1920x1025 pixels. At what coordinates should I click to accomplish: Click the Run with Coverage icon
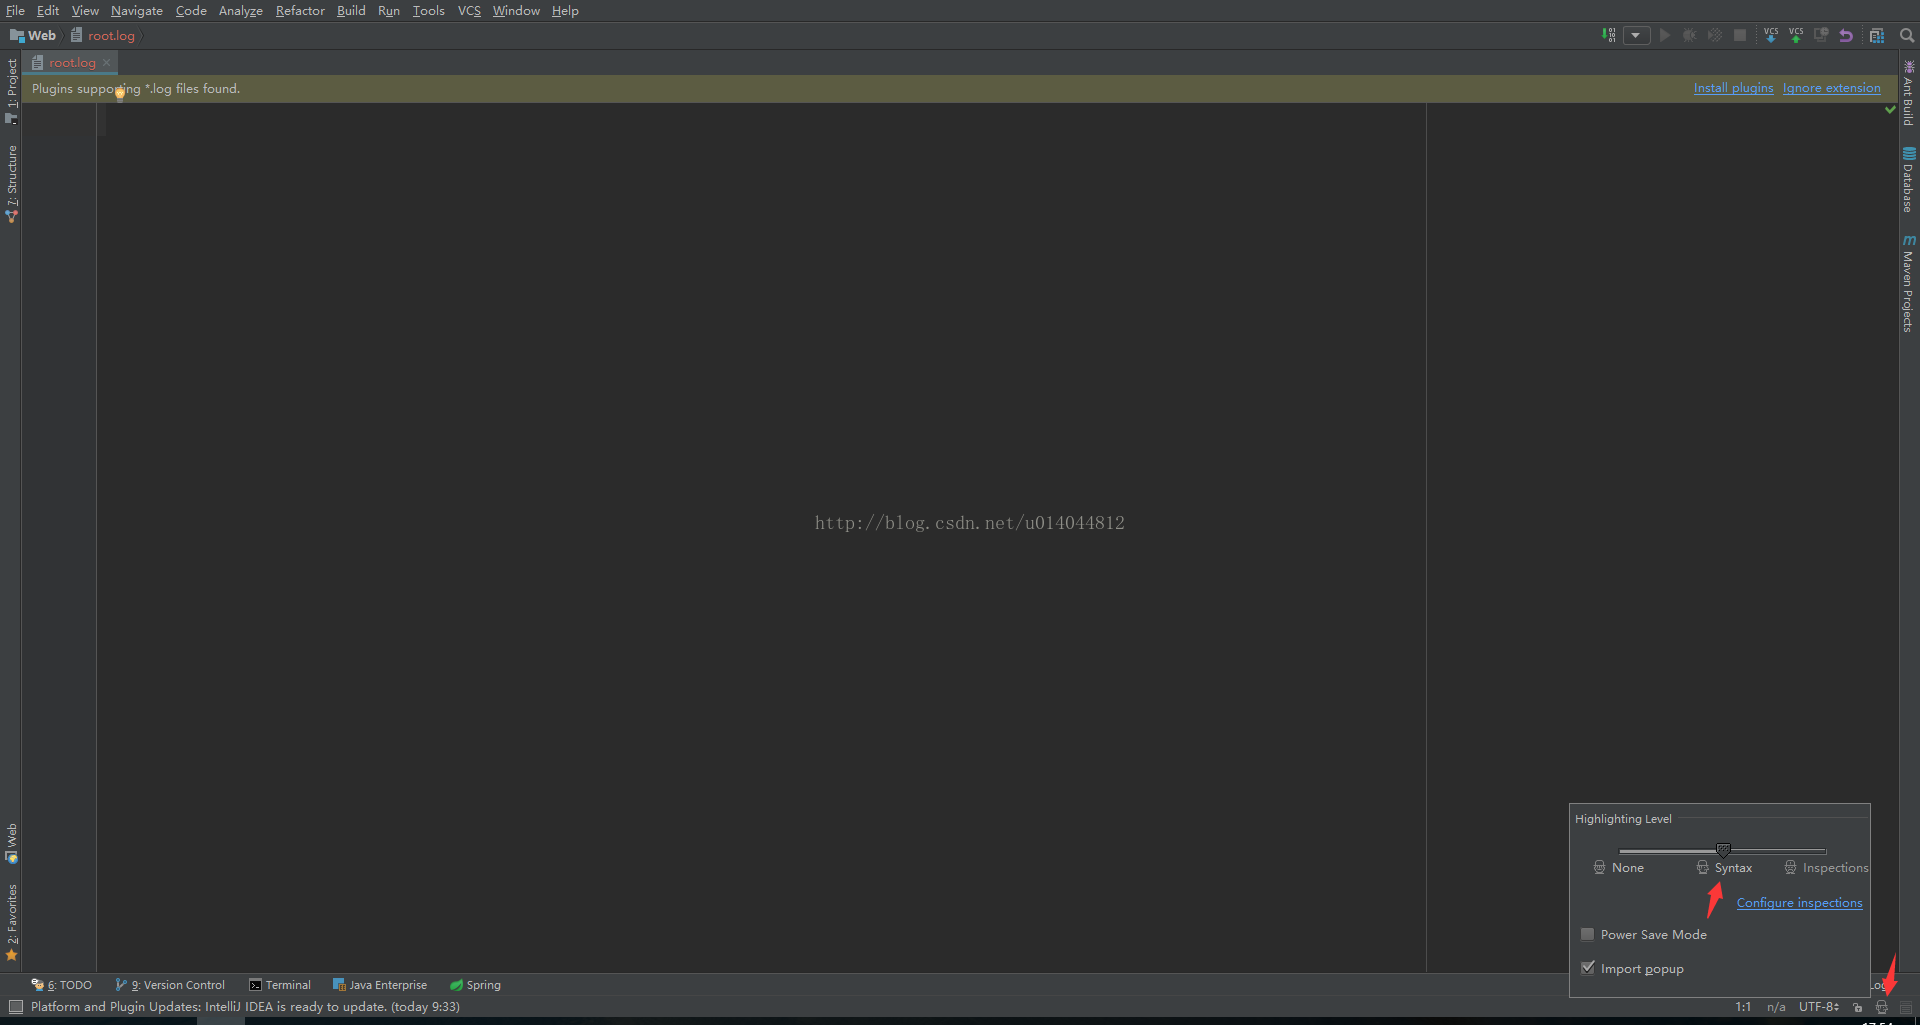coord(1715,35)
